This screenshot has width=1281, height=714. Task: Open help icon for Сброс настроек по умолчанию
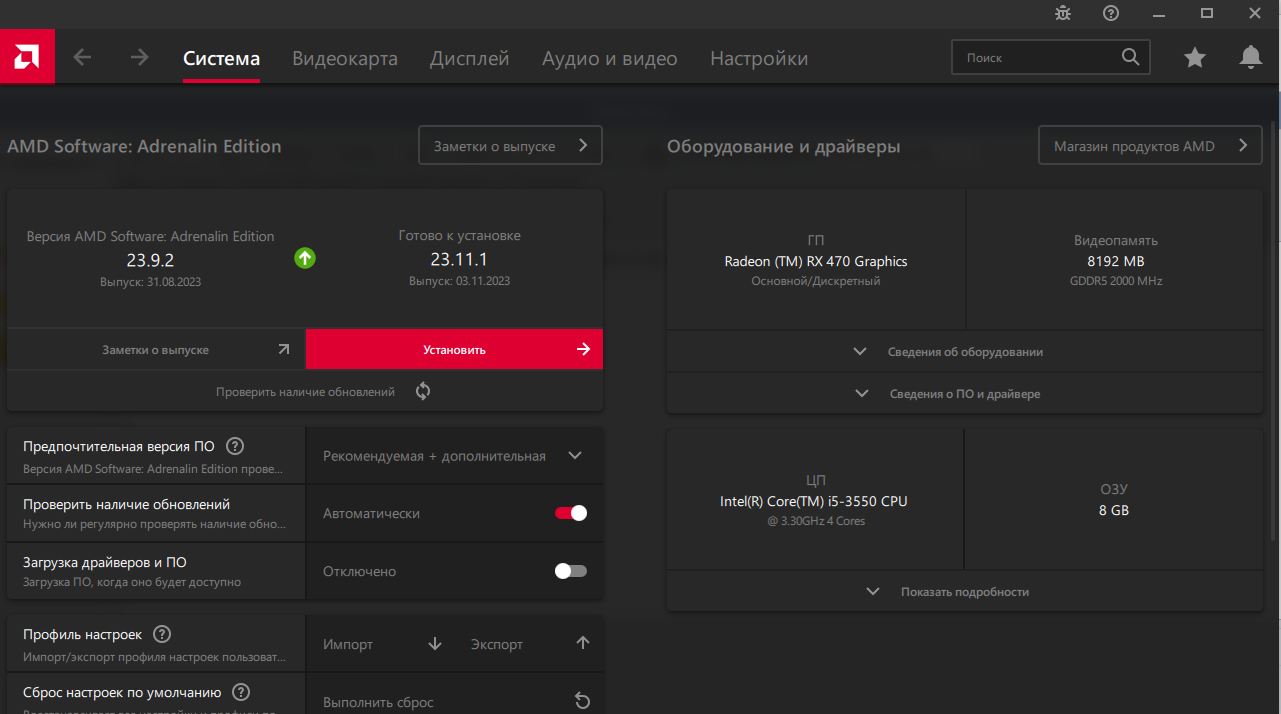(x=241, y=692)
